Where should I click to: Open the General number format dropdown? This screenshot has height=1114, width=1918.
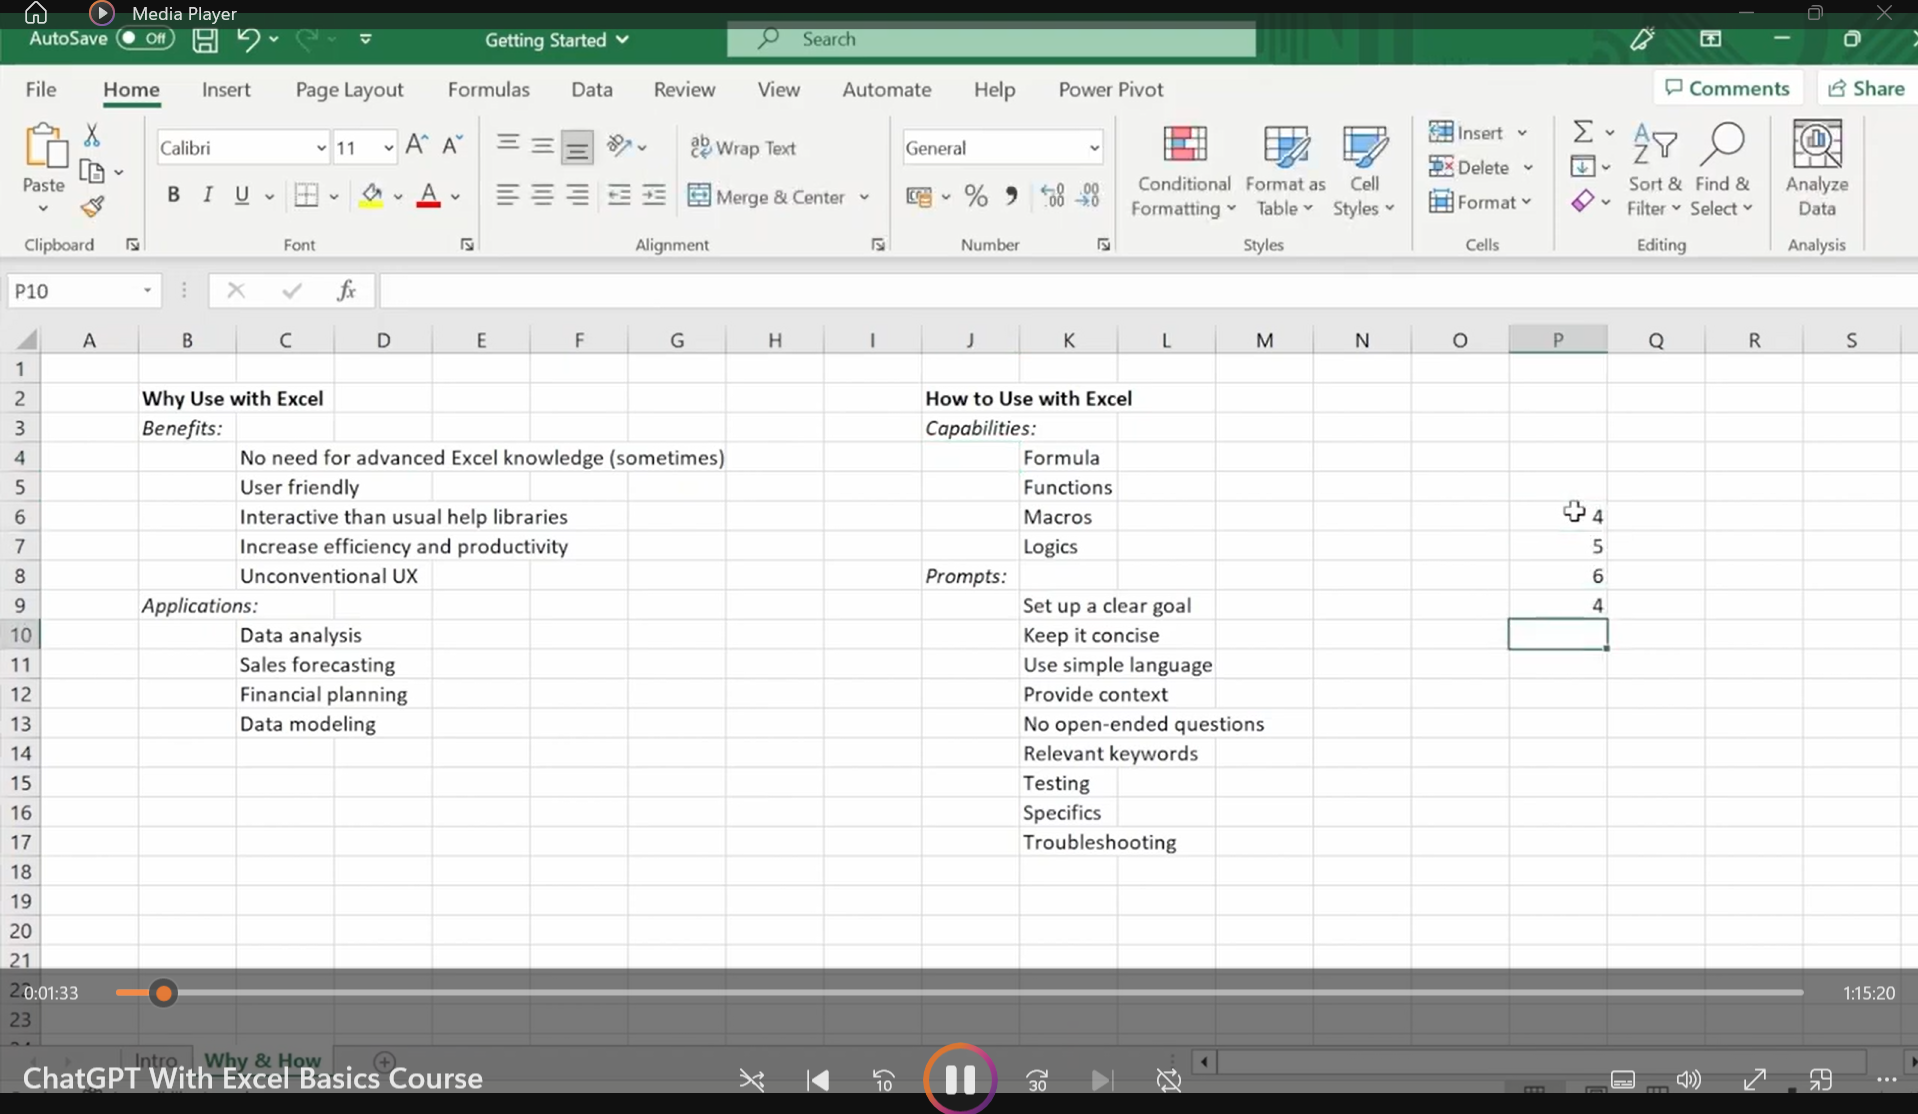coord(1093,148)
